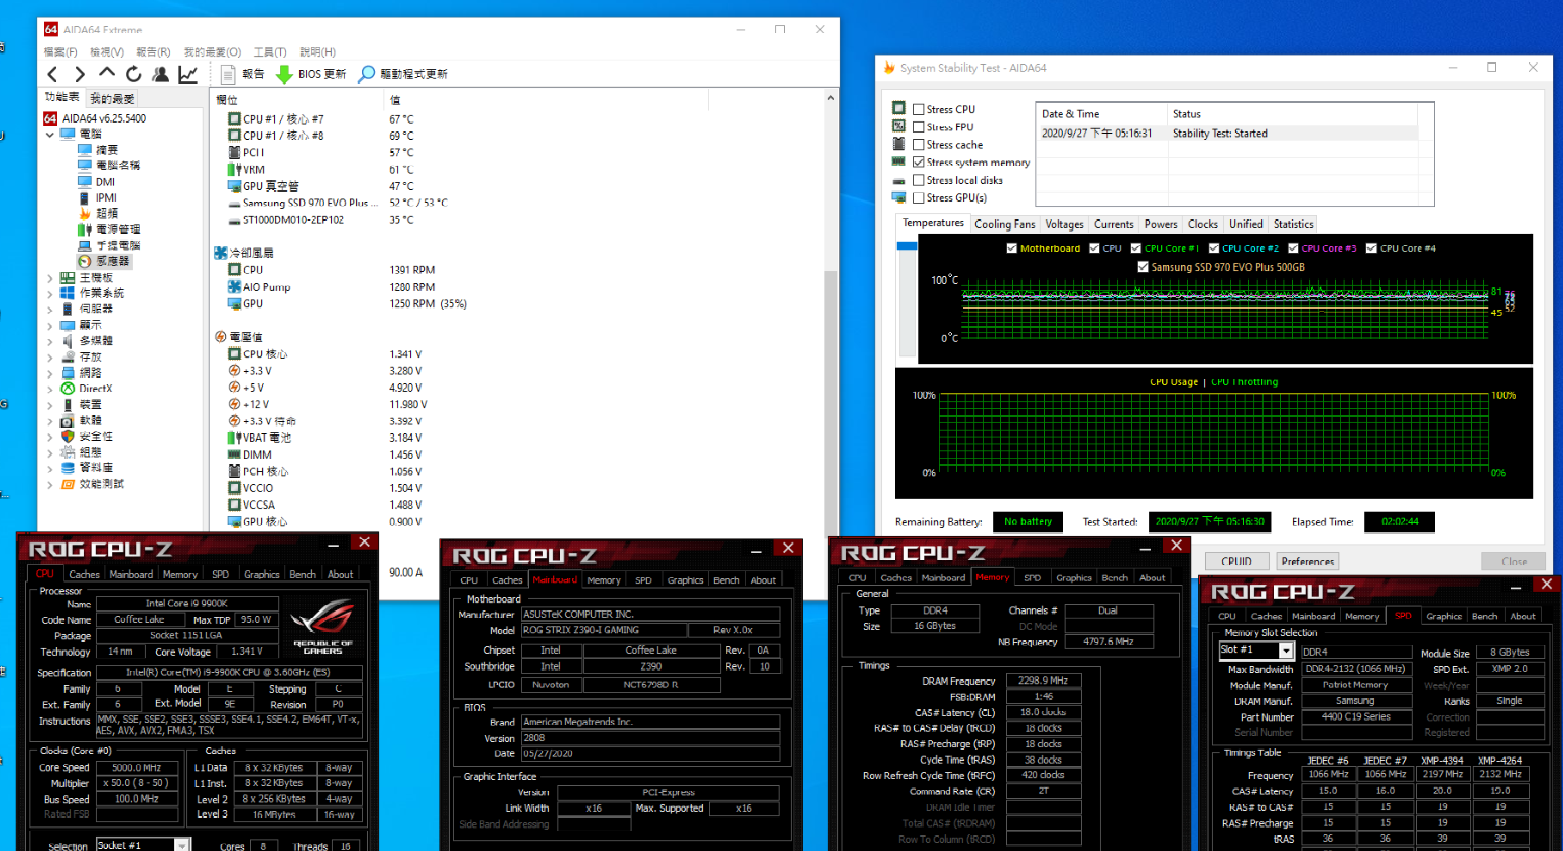Open the Slot #1 dropdown in SPD window
Viewport: 1563px width, 851px height.
(x=1286, y=651)
